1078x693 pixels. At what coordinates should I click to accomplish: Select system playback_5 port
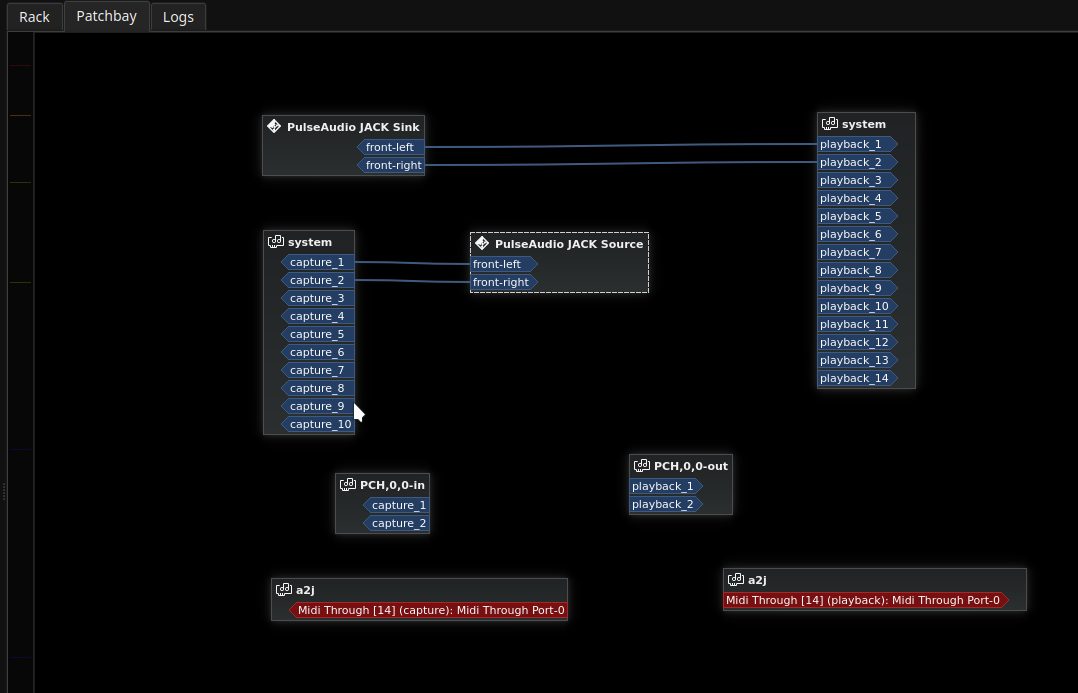coord(857,216)
